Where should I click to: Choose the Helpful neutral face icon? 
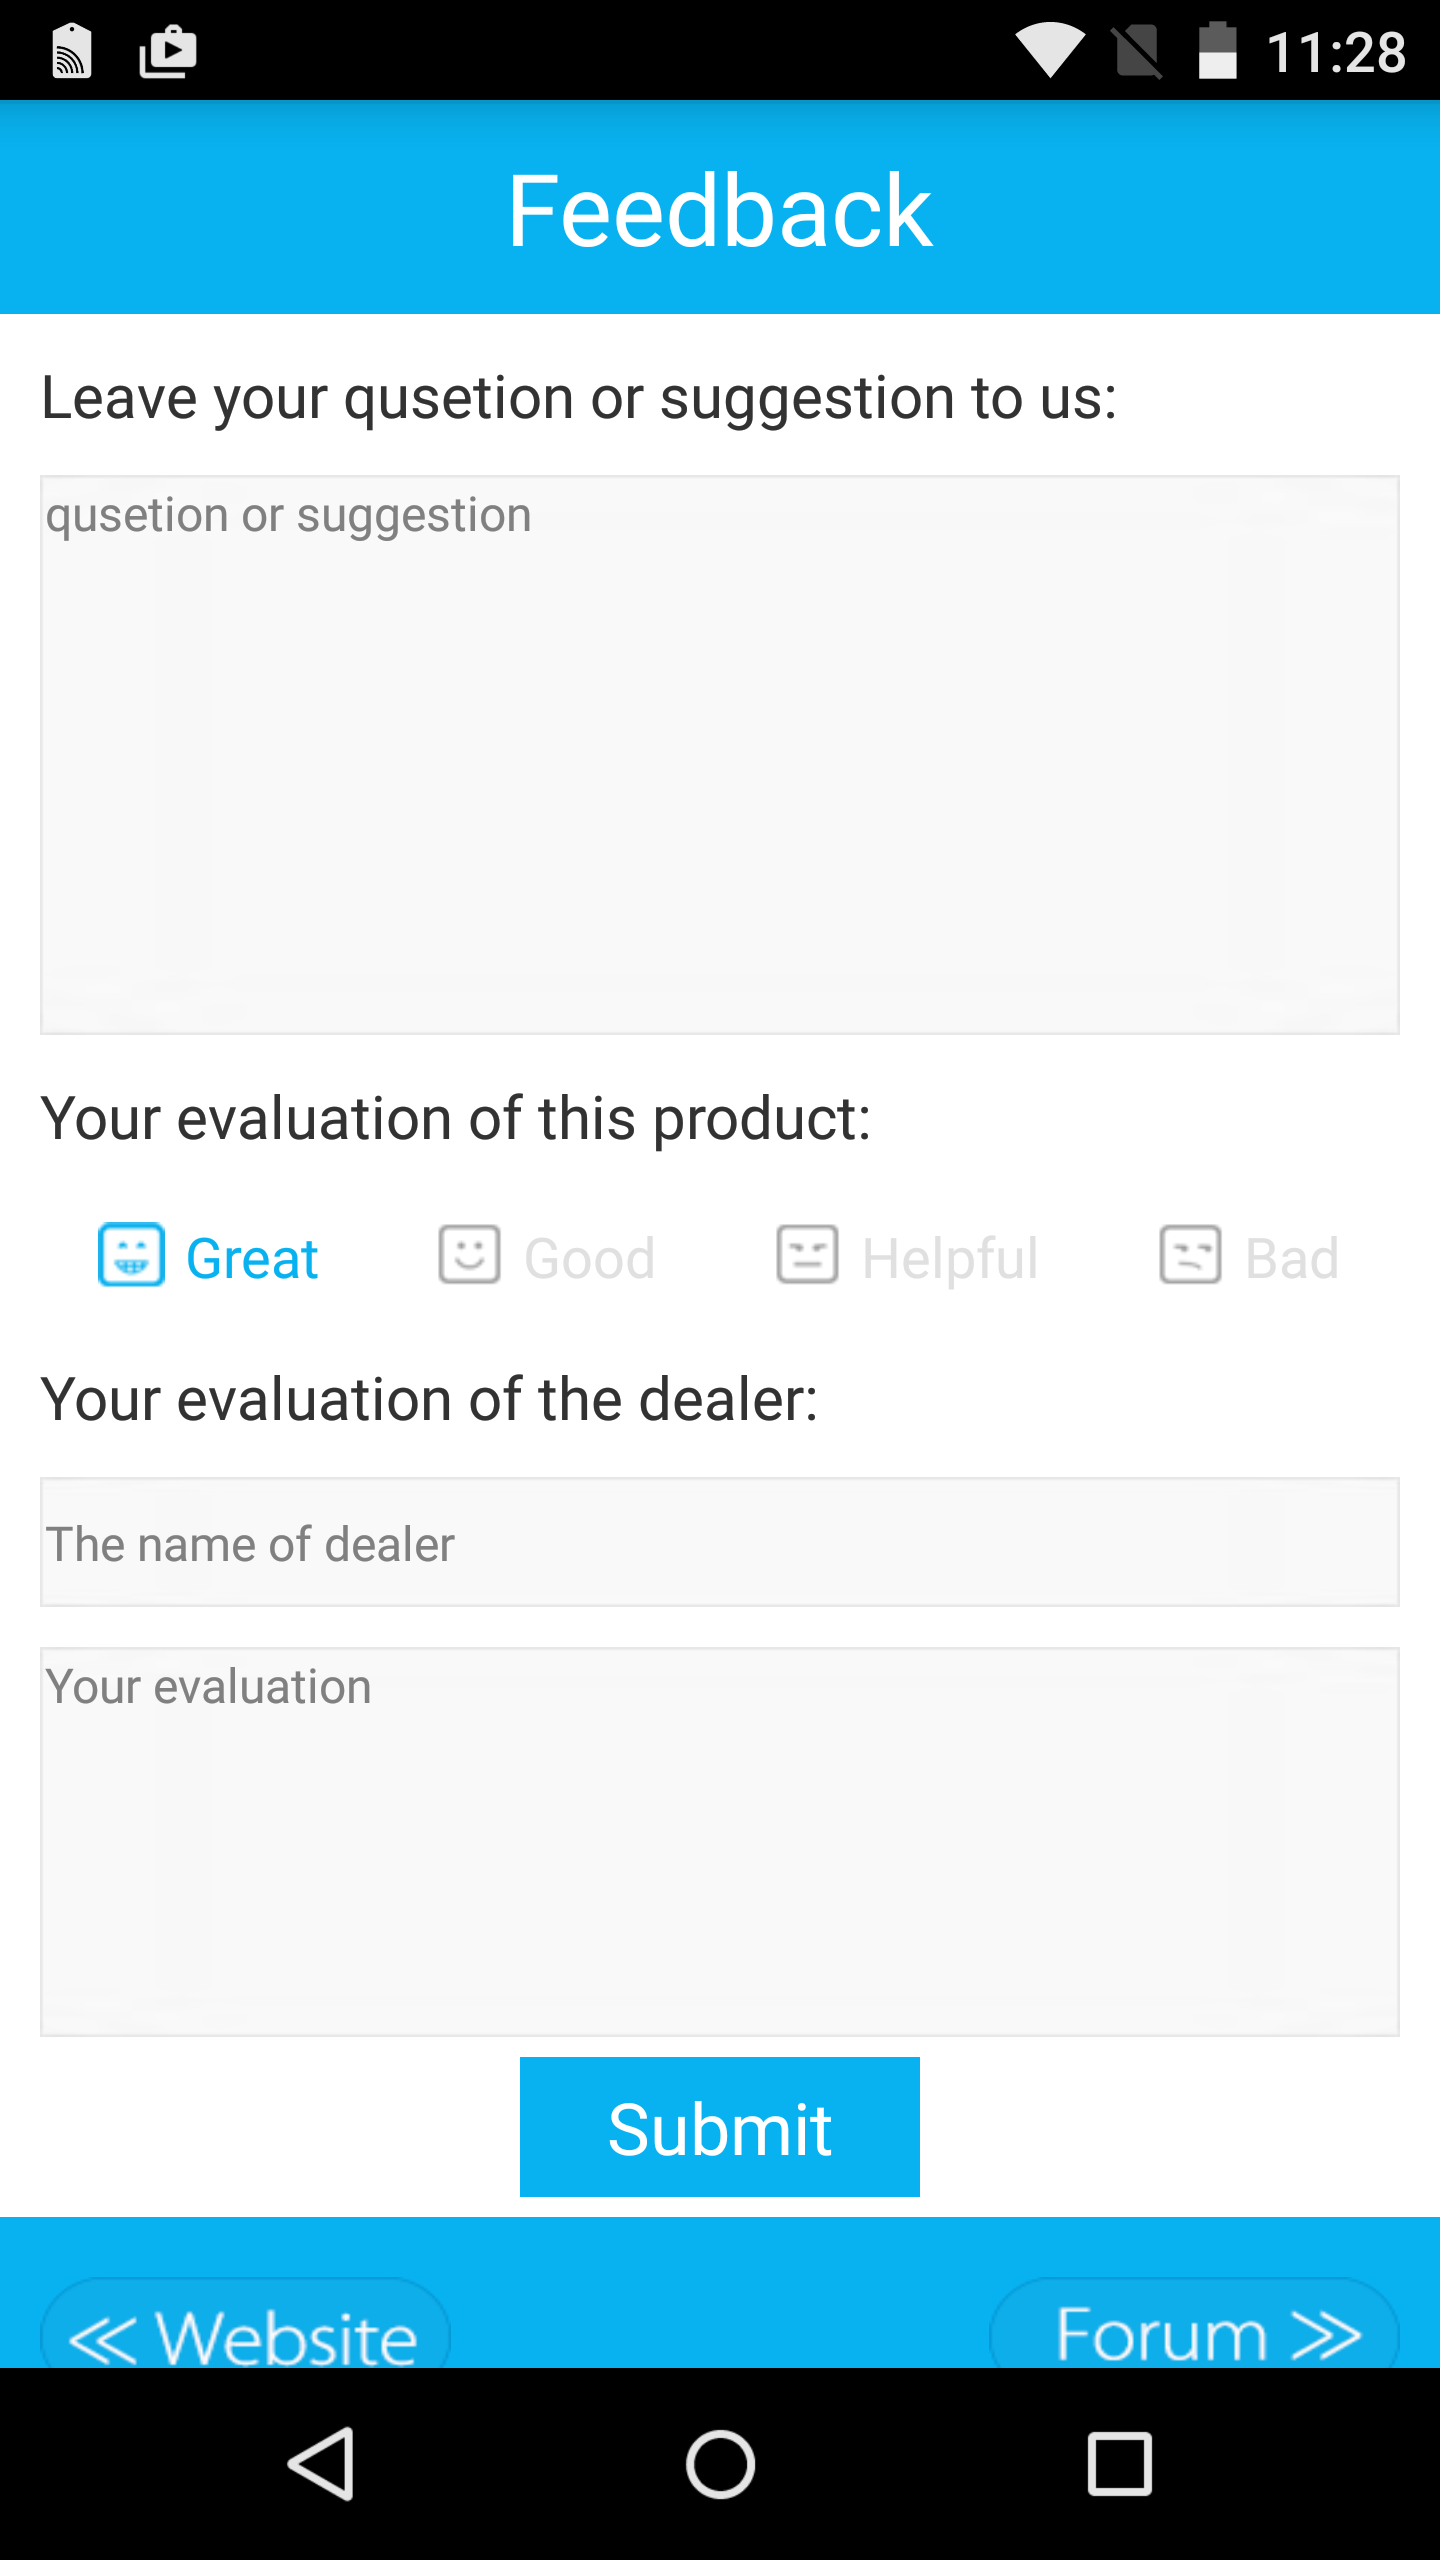[807, 1254]
